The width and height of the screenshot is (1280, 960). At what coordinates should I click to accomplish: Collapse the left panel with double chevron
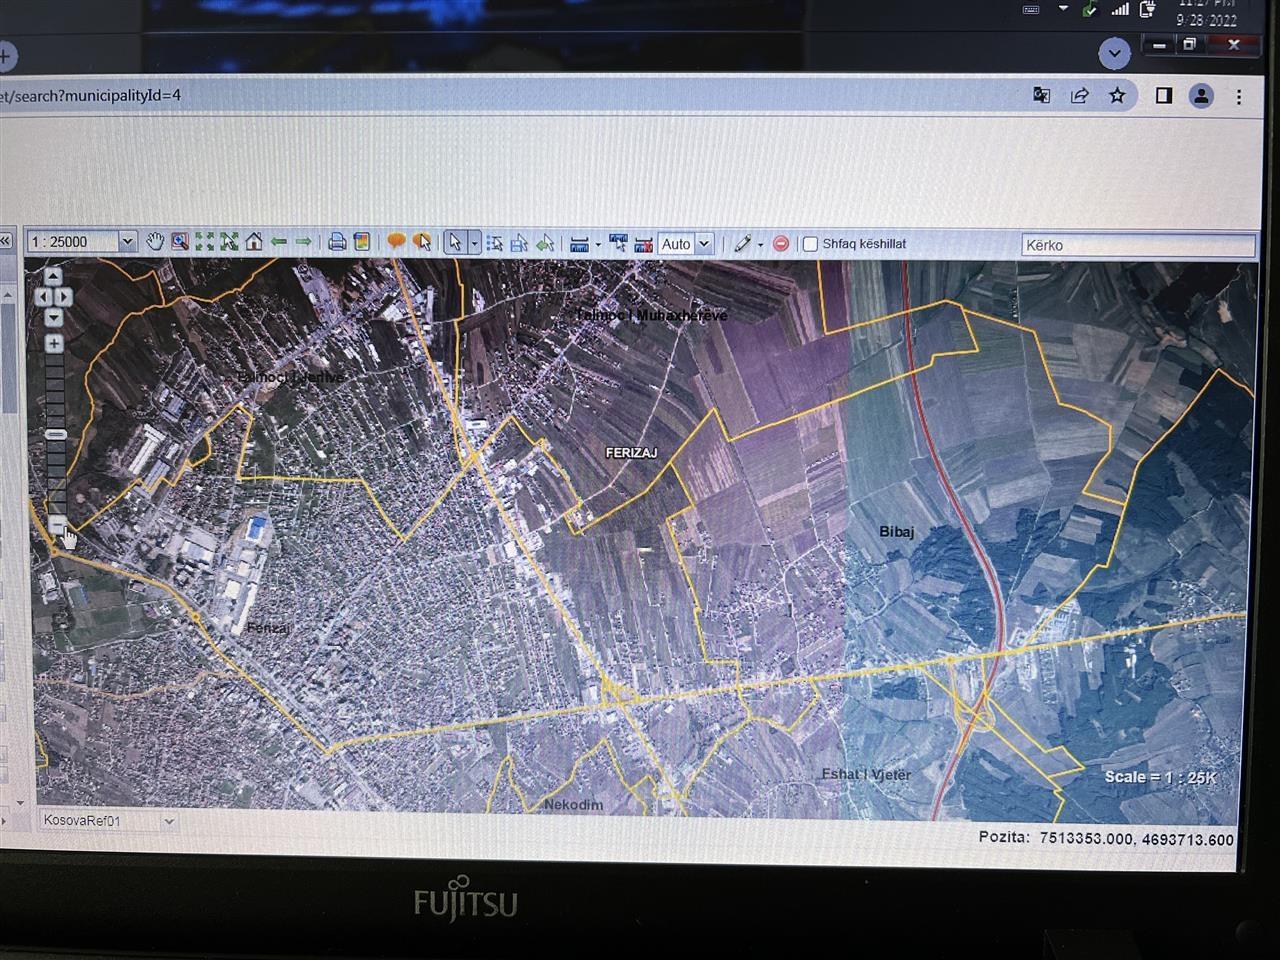pos(6,241)
